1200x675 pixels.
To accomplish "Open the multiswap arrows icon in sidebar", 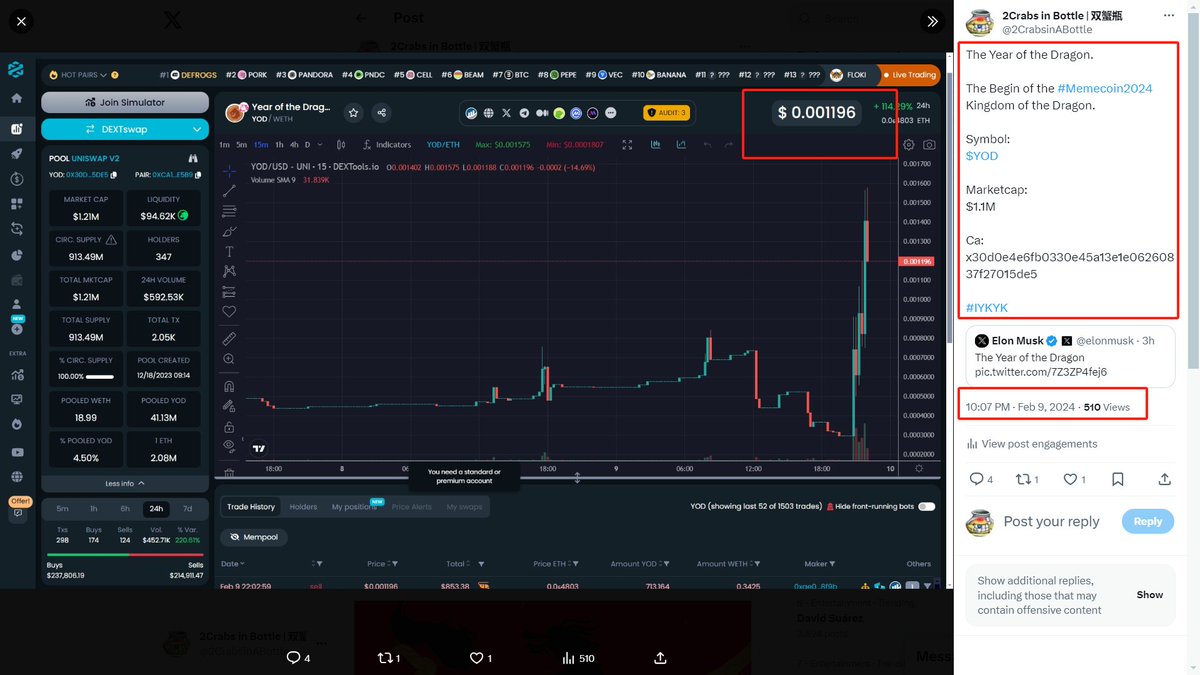I will click(x=16, y=229).
